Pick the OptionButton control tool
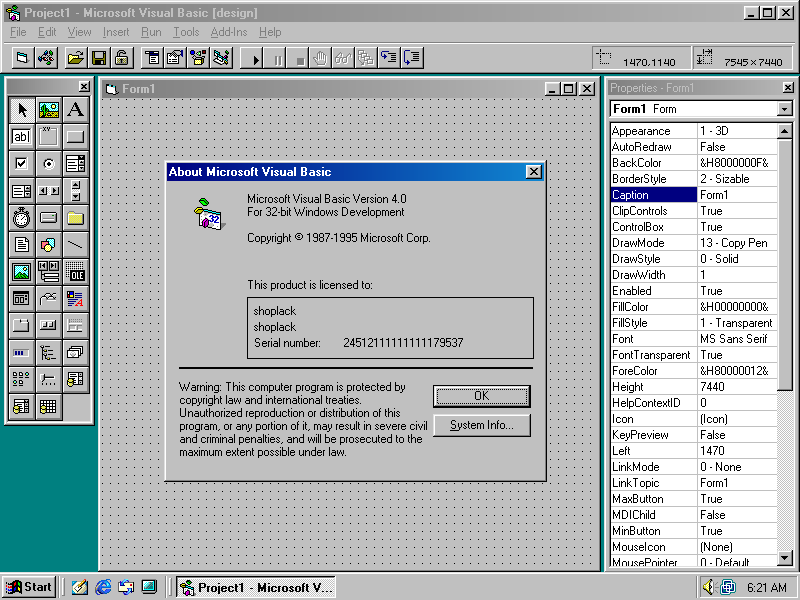Viewport: 800px width, 600px height. coord(48,164)
